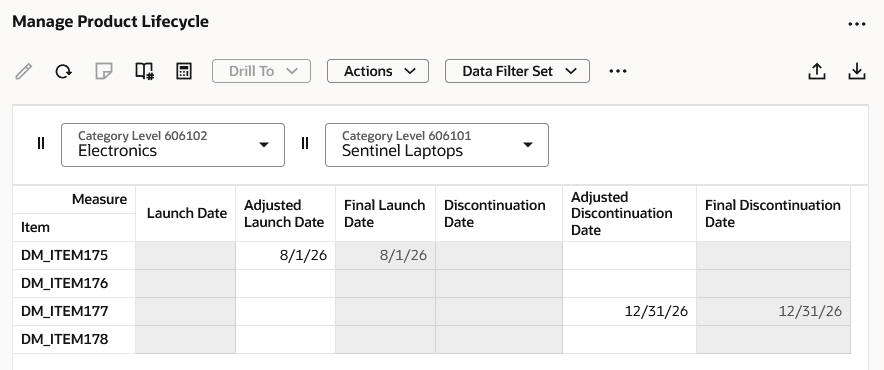Click Adjusted Discontinuation Date cell for DM_ITEM176

click(629, 283)
